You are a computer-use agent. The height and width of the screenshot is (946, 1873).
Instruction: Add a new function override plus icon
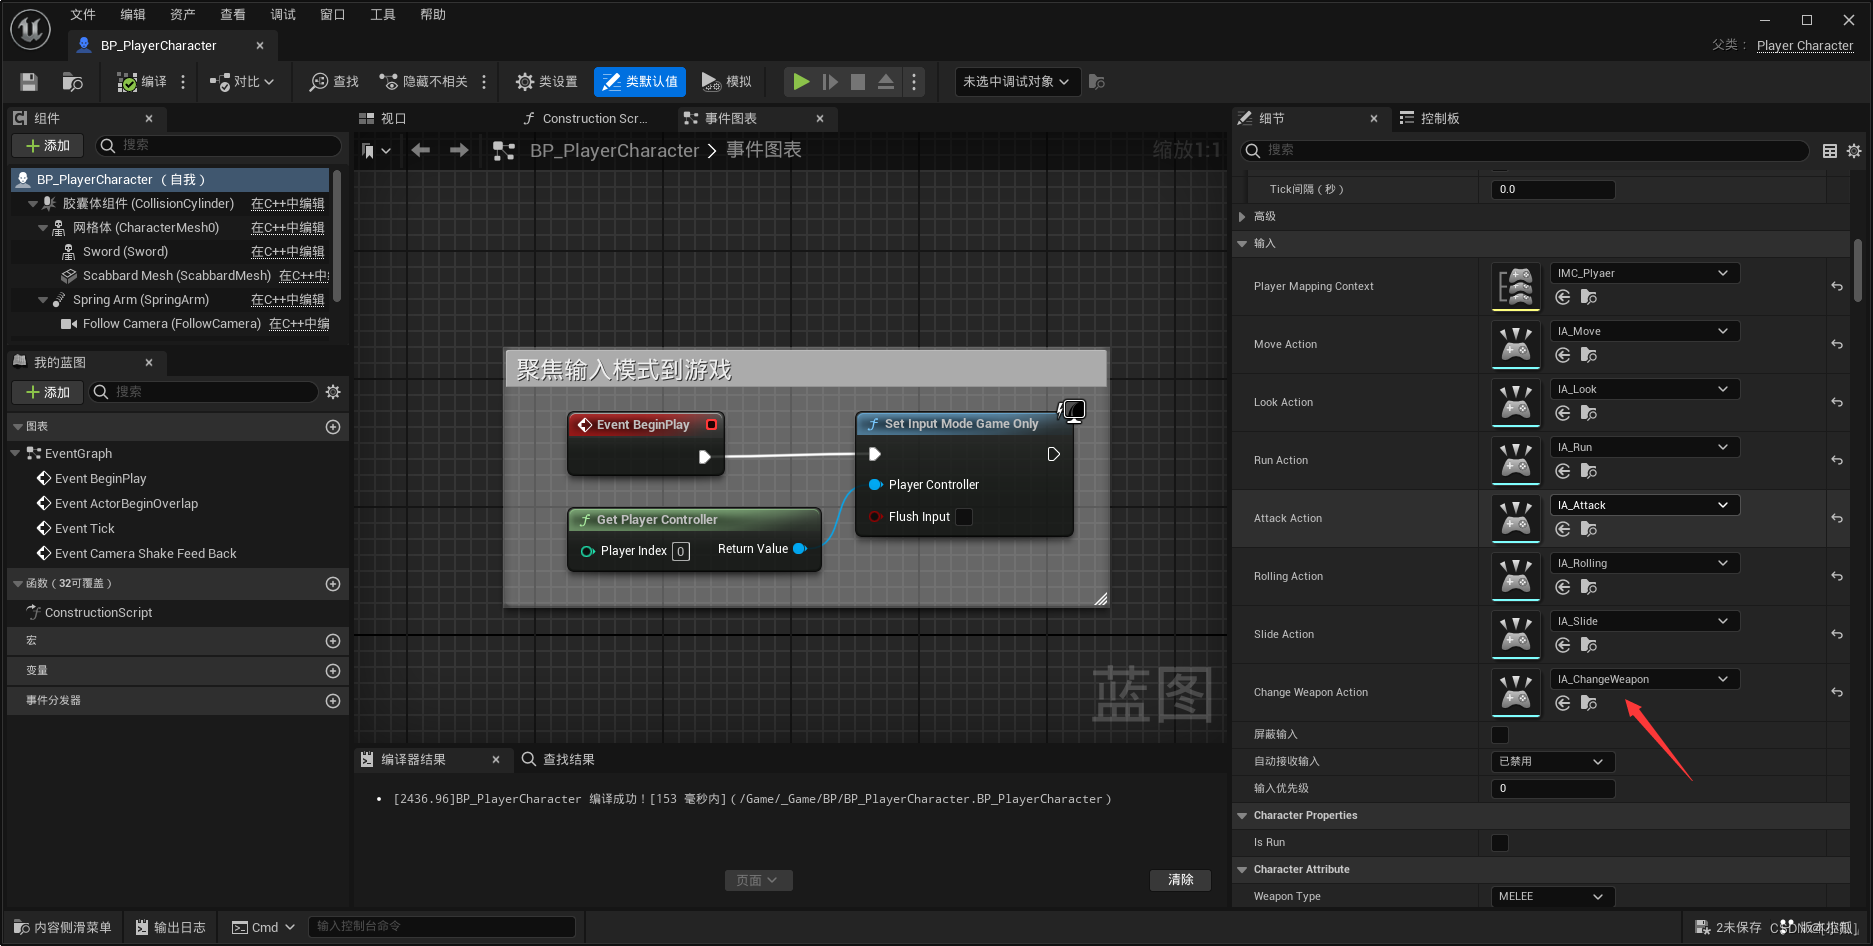pos(333,584)
